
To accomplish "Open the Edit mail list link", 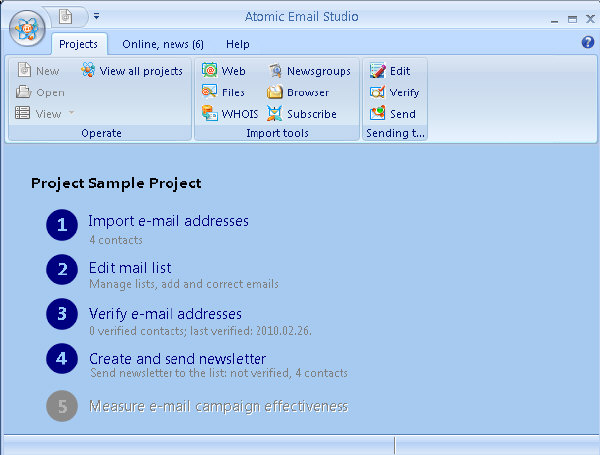I will [130, 268].
